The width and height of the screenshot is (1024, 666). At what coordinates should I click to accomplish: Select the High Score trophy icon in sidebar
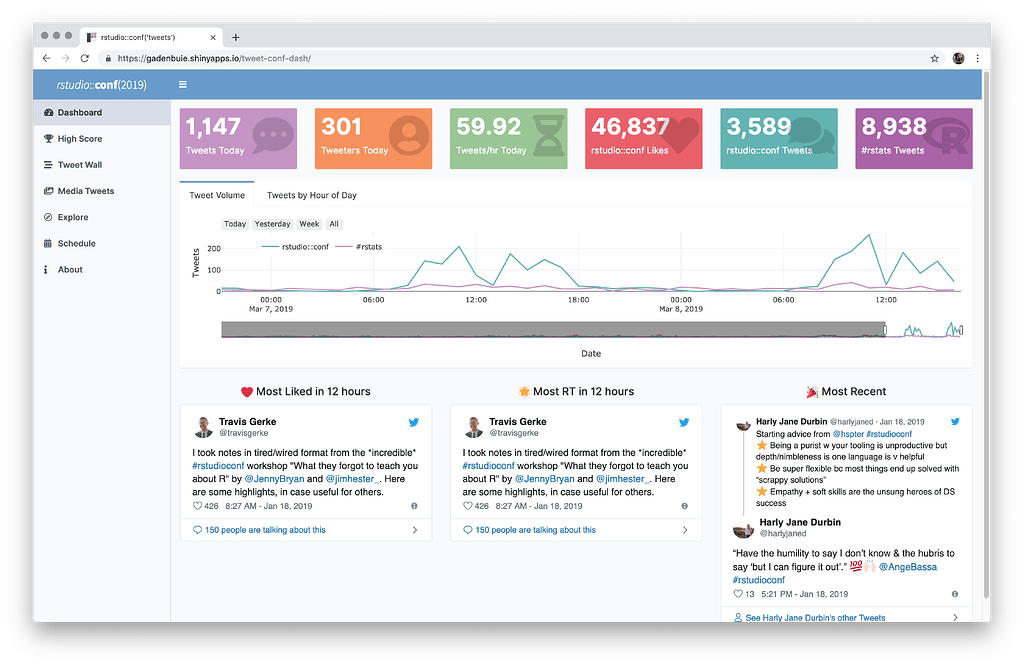click(50, 139)
